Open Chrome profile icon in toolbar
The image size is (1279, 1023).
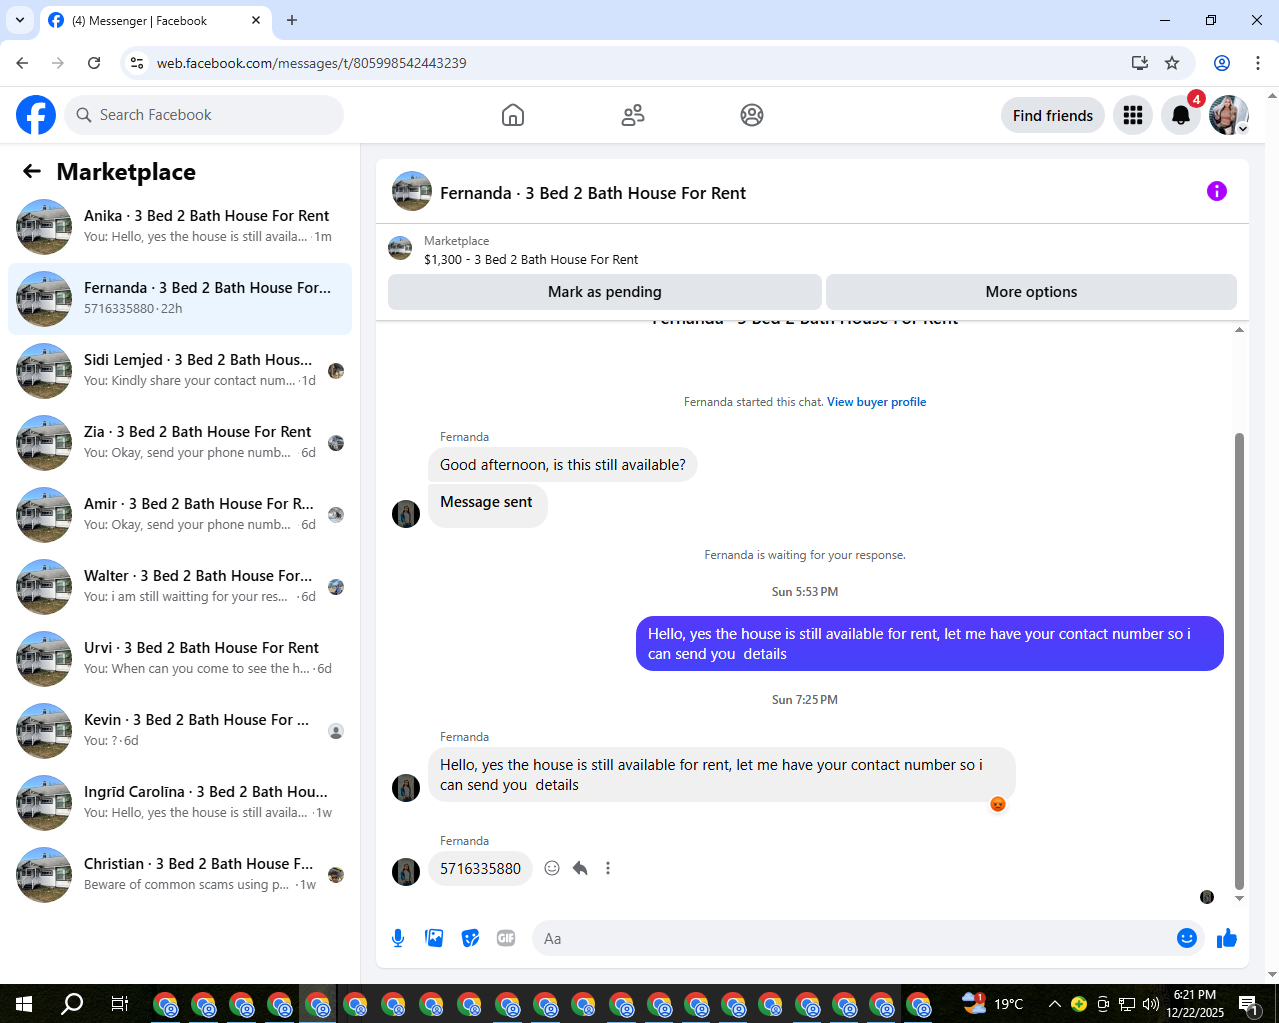coord(1222,63)
